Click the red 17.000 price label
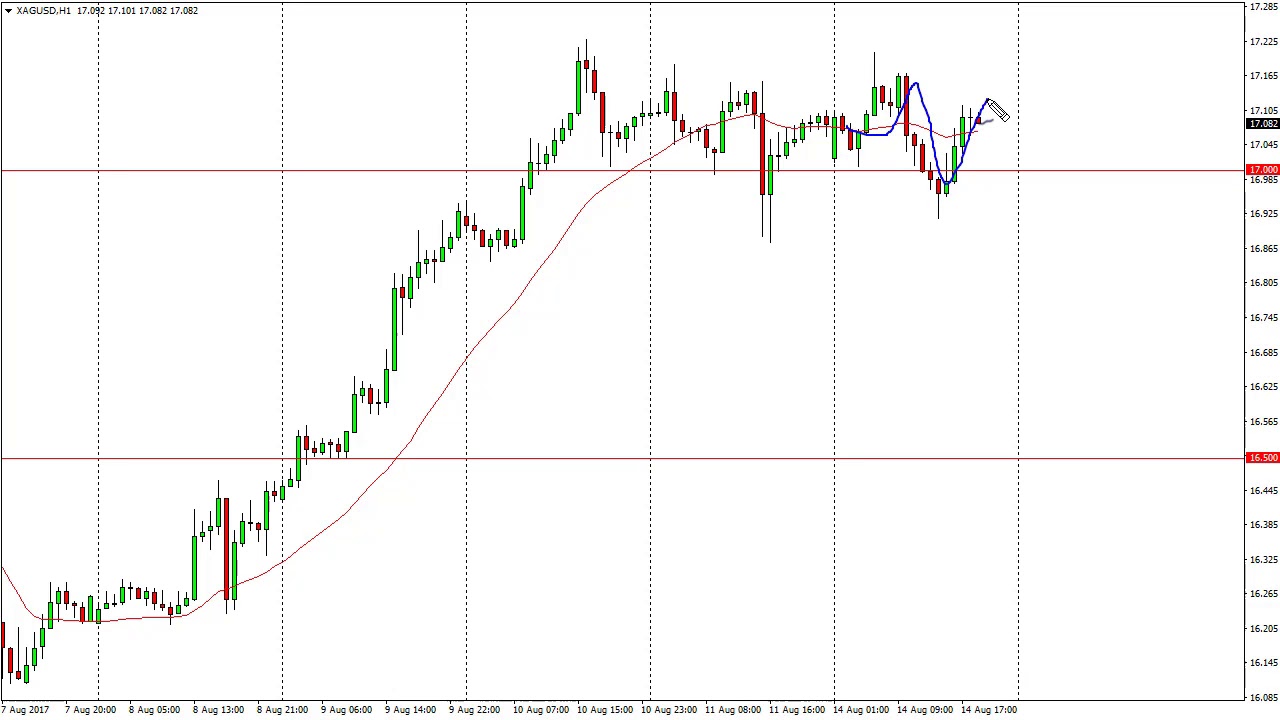Viewport: 1280px width, 720px height. coord(1263,171)
